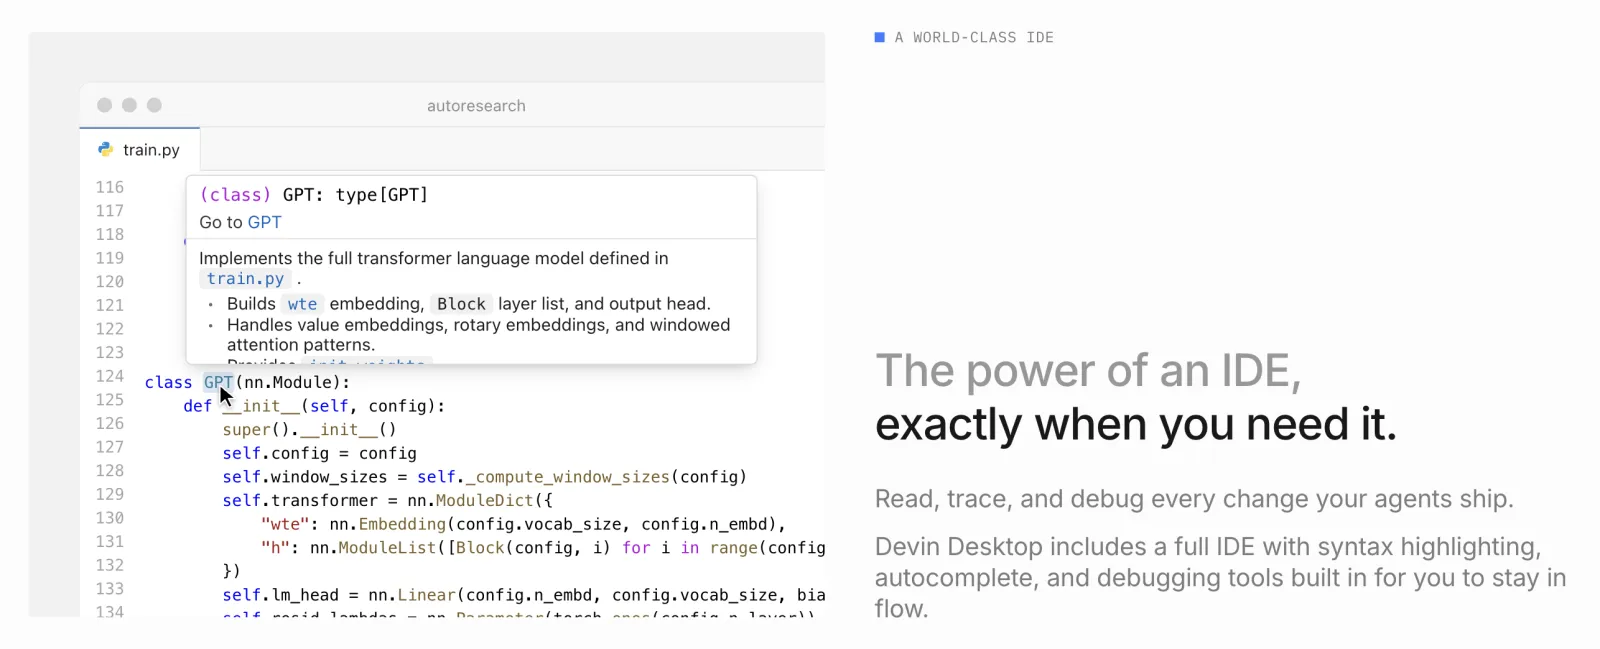Click the __init__ method definition name

point(261,406)
